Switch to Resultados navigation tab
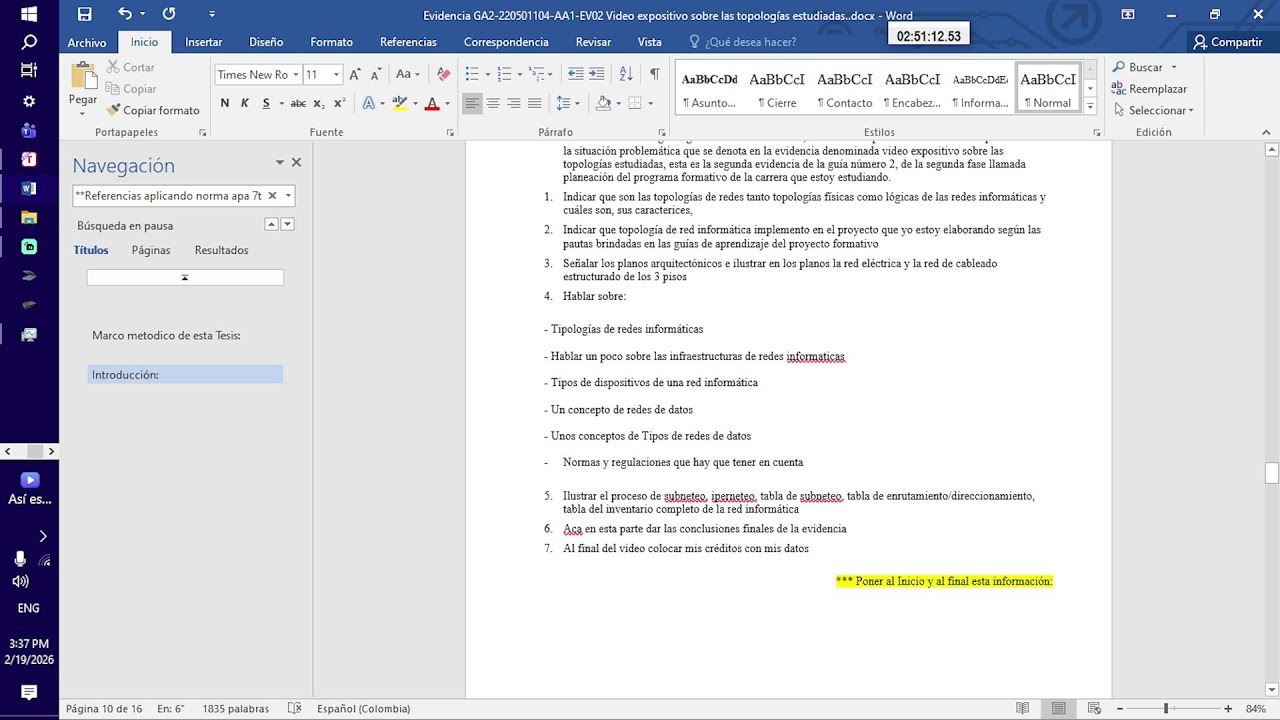 click(221, 250)
